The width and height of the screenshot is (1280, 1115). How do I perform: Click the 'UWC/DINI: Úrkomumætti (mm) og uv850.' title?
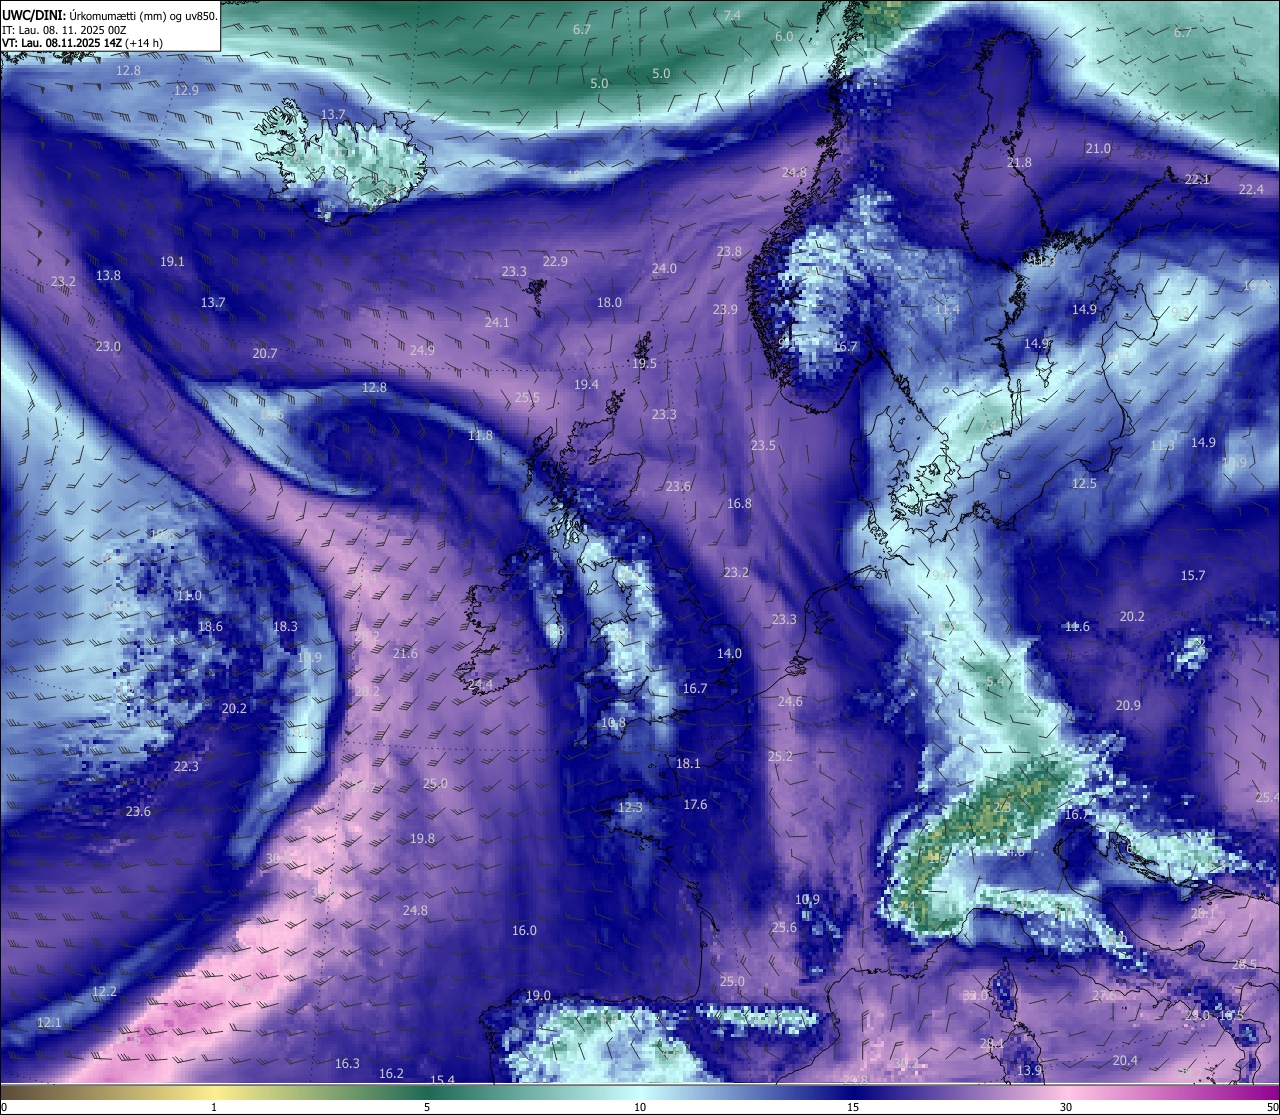click(109, 15)
